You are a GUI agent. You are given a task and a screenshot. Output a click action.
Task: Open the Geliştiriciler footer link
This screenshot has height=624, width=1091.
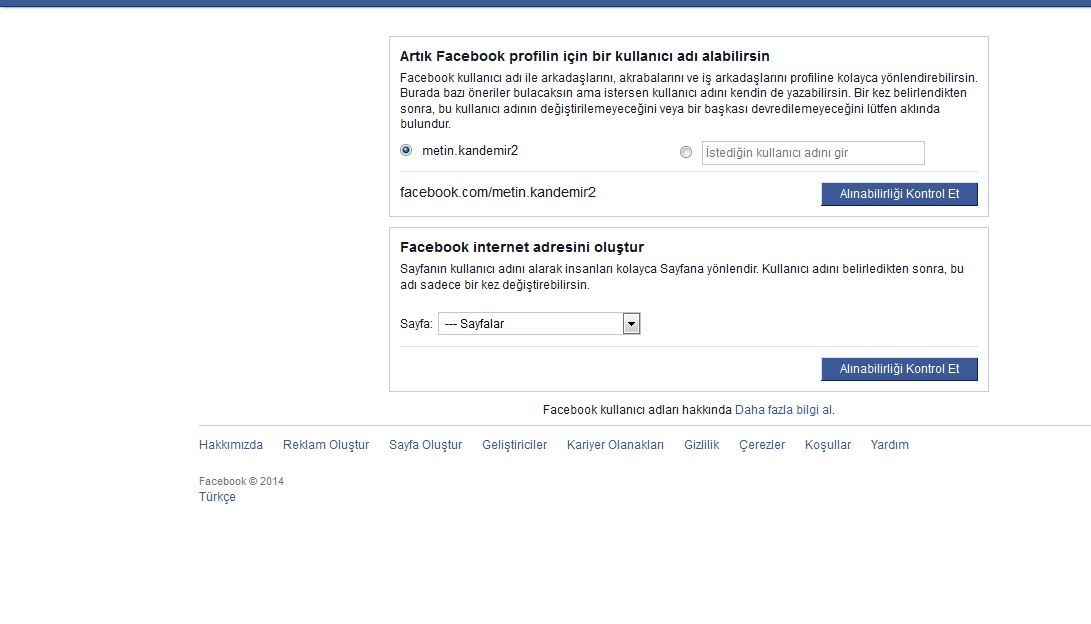pyautogui.click(x=514, y=445)
